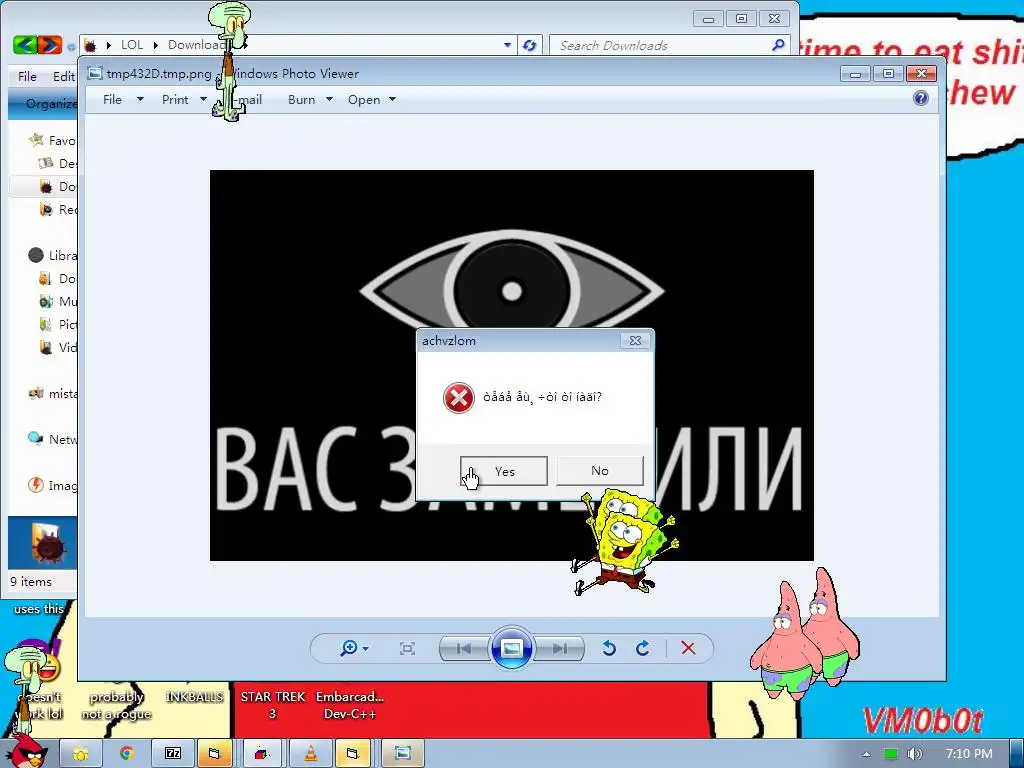Rotate image clockwise
This screenshot has height=768, width=1024.
tap(643, 648)
